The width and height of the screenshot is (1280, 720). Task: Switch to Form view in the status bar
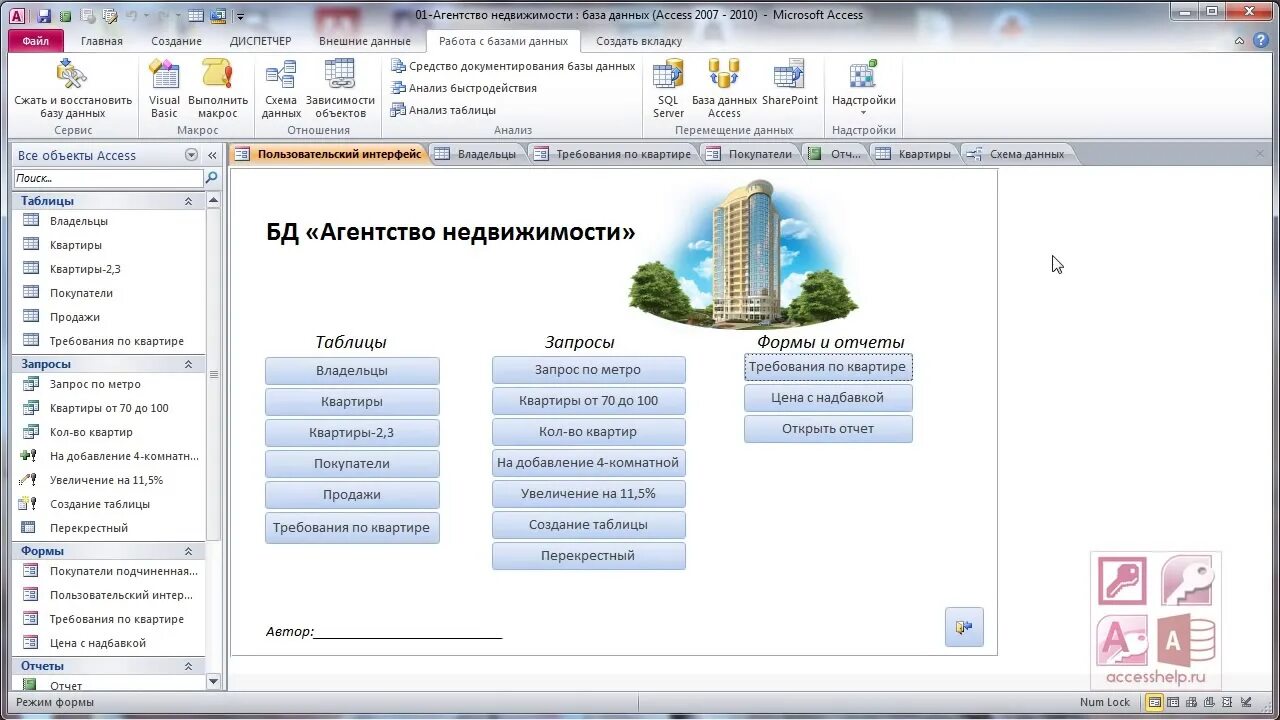click(1154, 702)
